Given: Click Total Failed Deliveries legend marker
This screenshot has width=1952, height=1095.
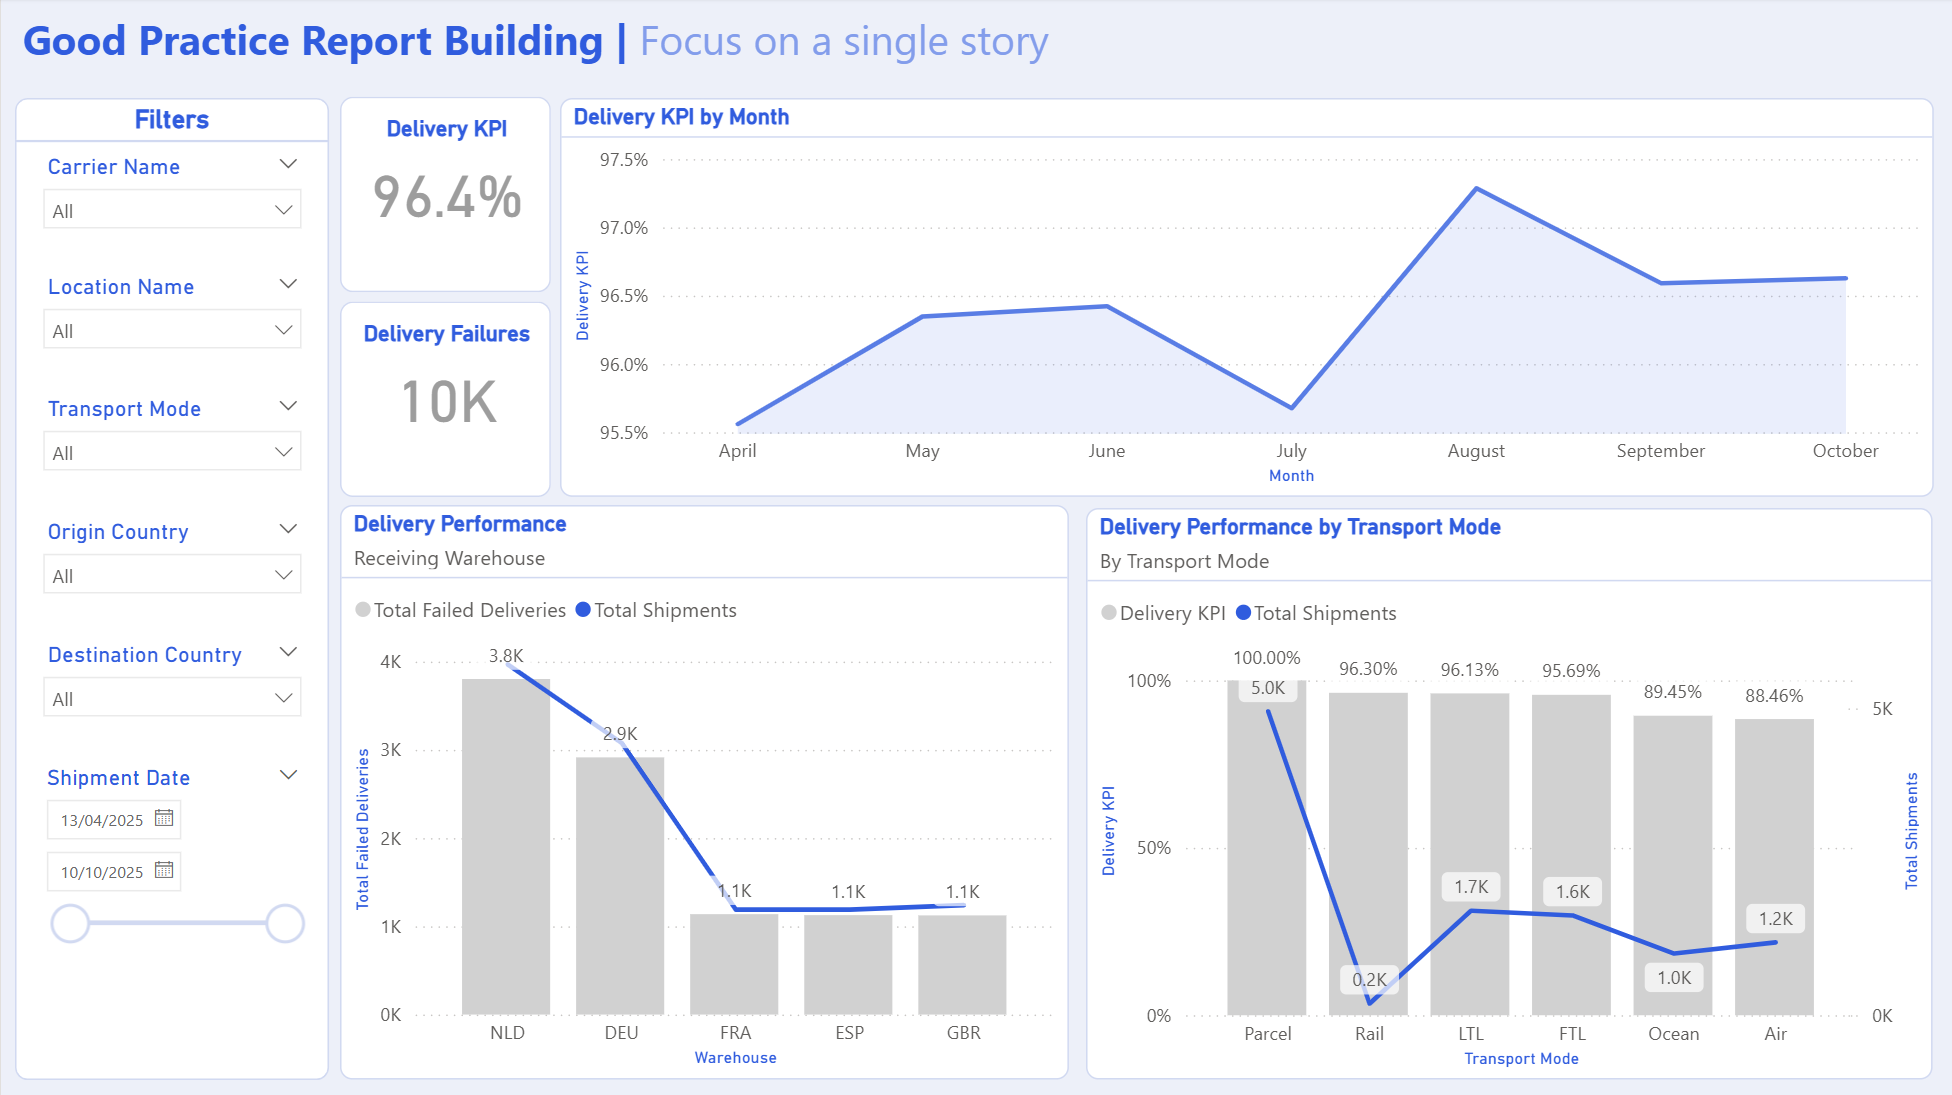Looking at the screenshot, I should [363, 610].
